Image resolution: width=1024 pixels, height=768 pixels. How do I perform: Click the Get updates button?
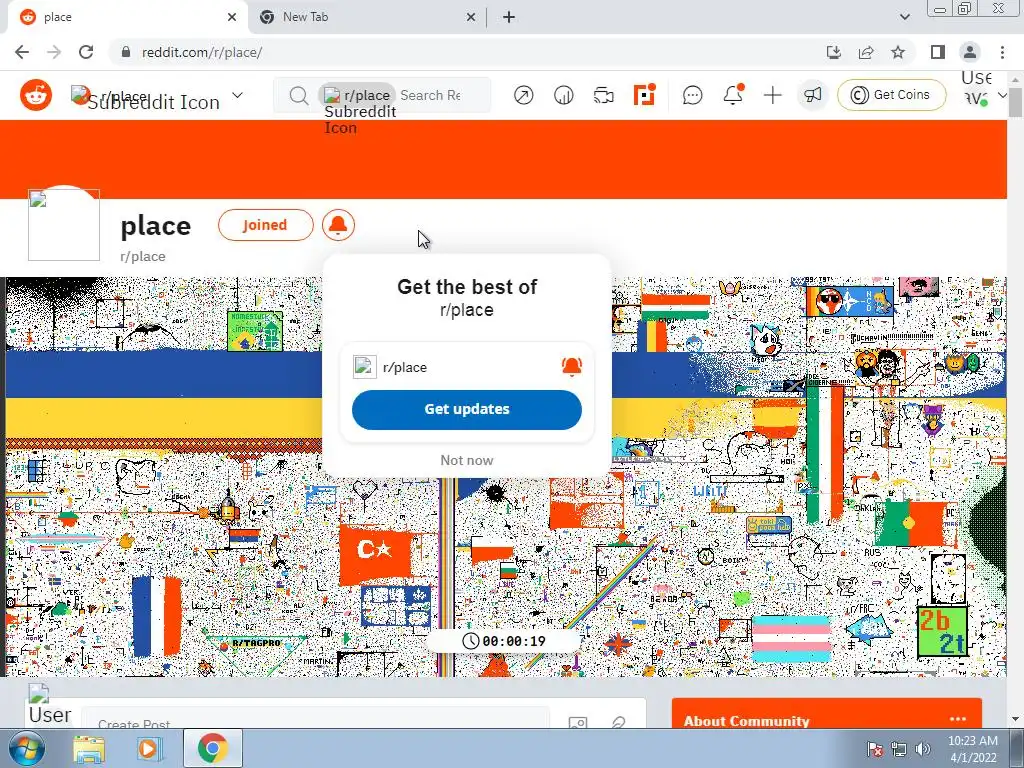(466, 409)
